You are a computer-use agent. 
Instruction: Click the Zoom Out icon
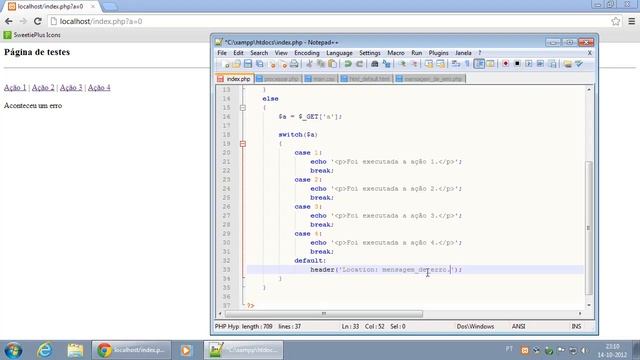coord(414,64)
